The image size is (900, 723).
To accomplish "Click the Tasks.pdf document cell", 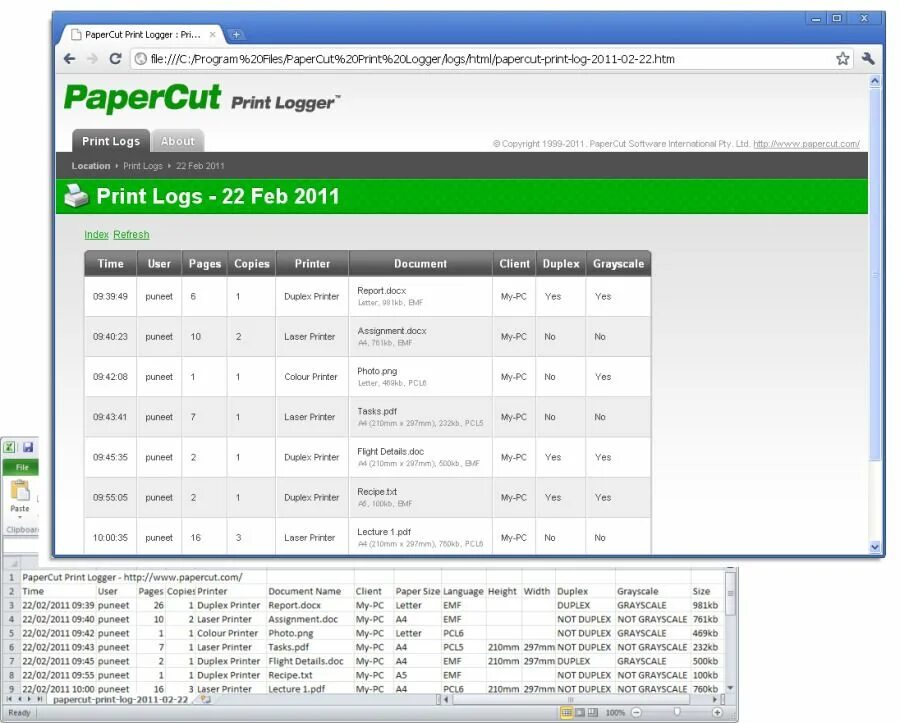I will [420, 417].
